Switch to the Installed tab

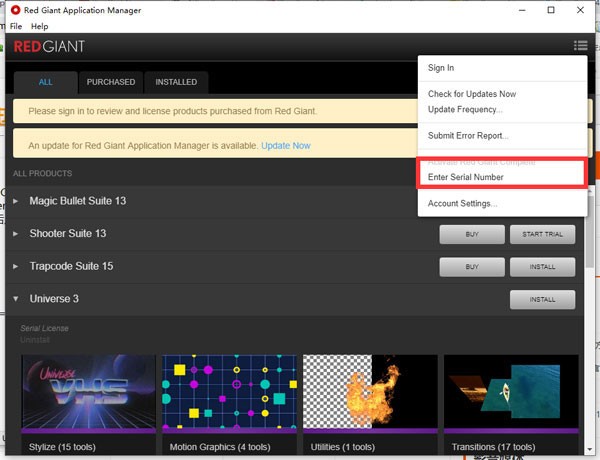tap(176, 82)
